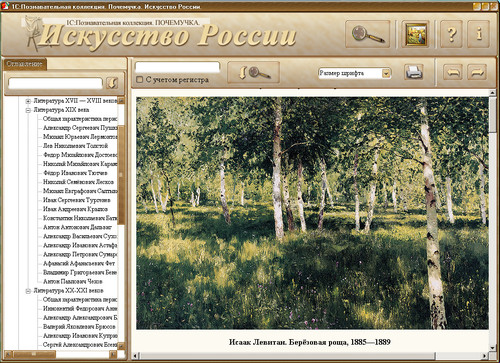Select 'Литература XVII — XVIII веков' in tree
500x363 pixels.
75,101
